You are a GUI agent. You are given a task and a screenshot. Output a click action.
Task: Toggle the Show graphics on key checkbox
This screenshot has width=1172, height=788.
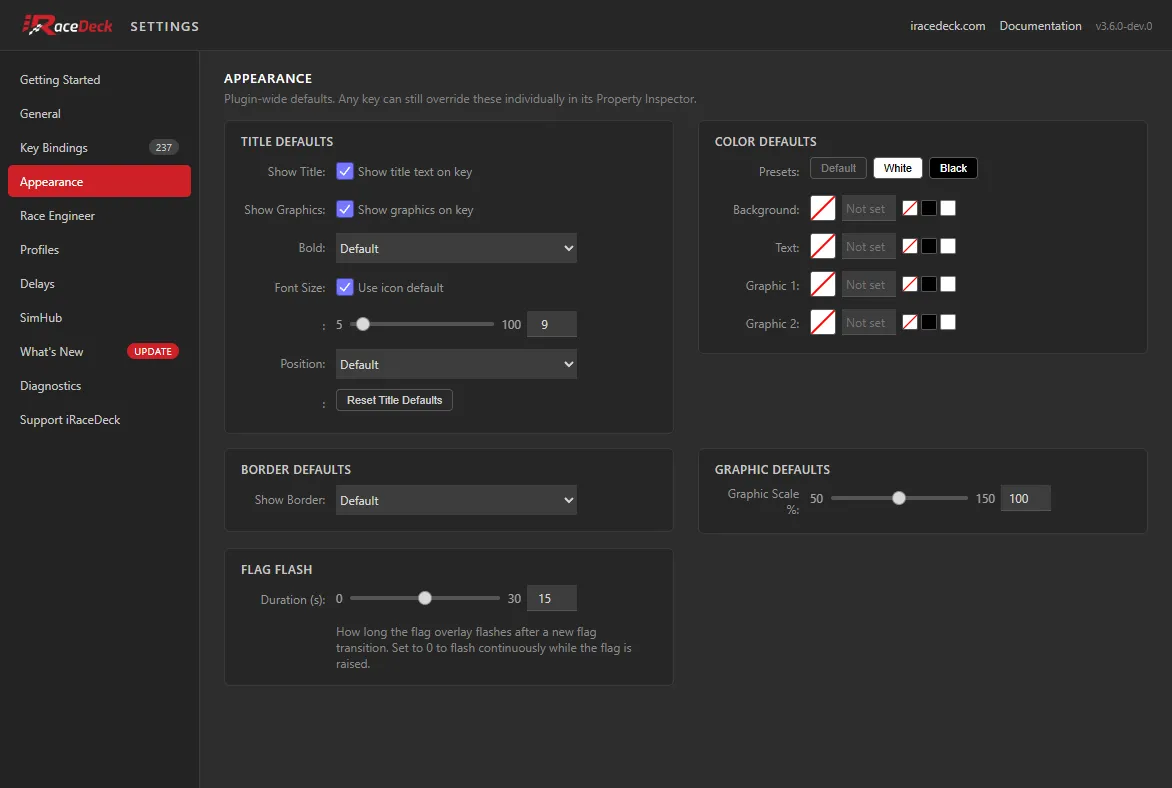345,209
